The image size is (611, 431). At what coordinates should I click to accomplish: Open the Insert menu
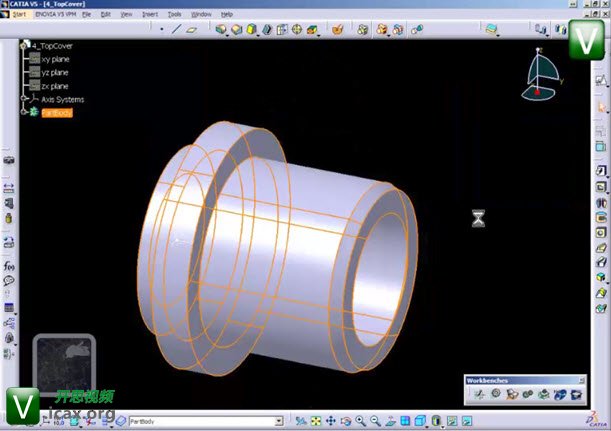click(150, 15)
